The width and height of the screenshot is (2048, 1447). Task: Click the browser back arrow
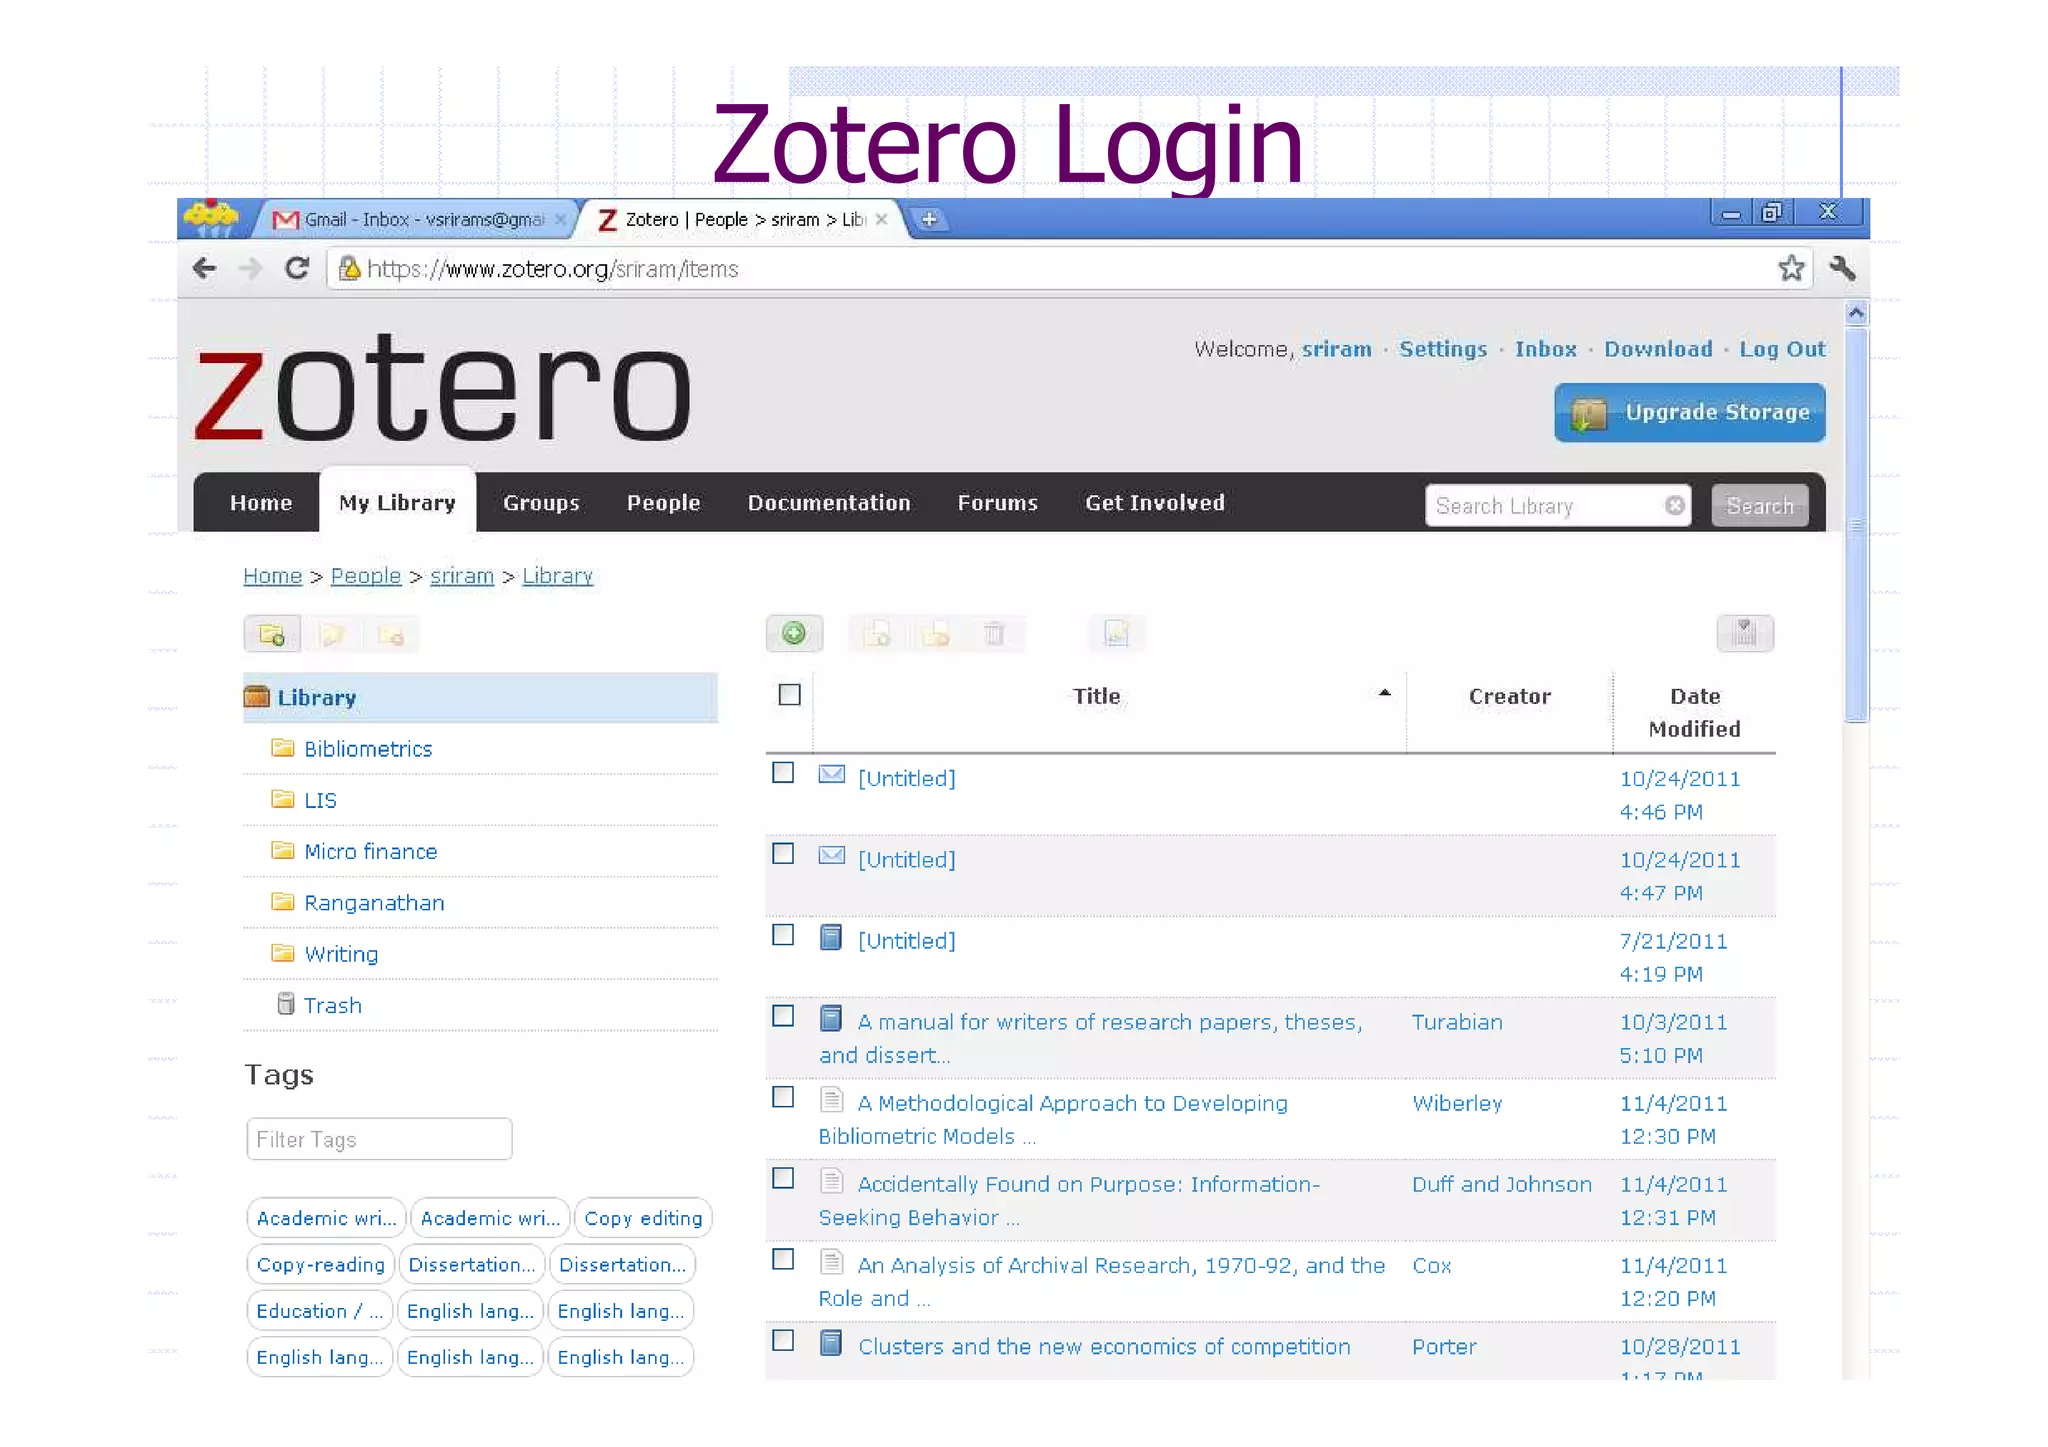coord(204,268)
